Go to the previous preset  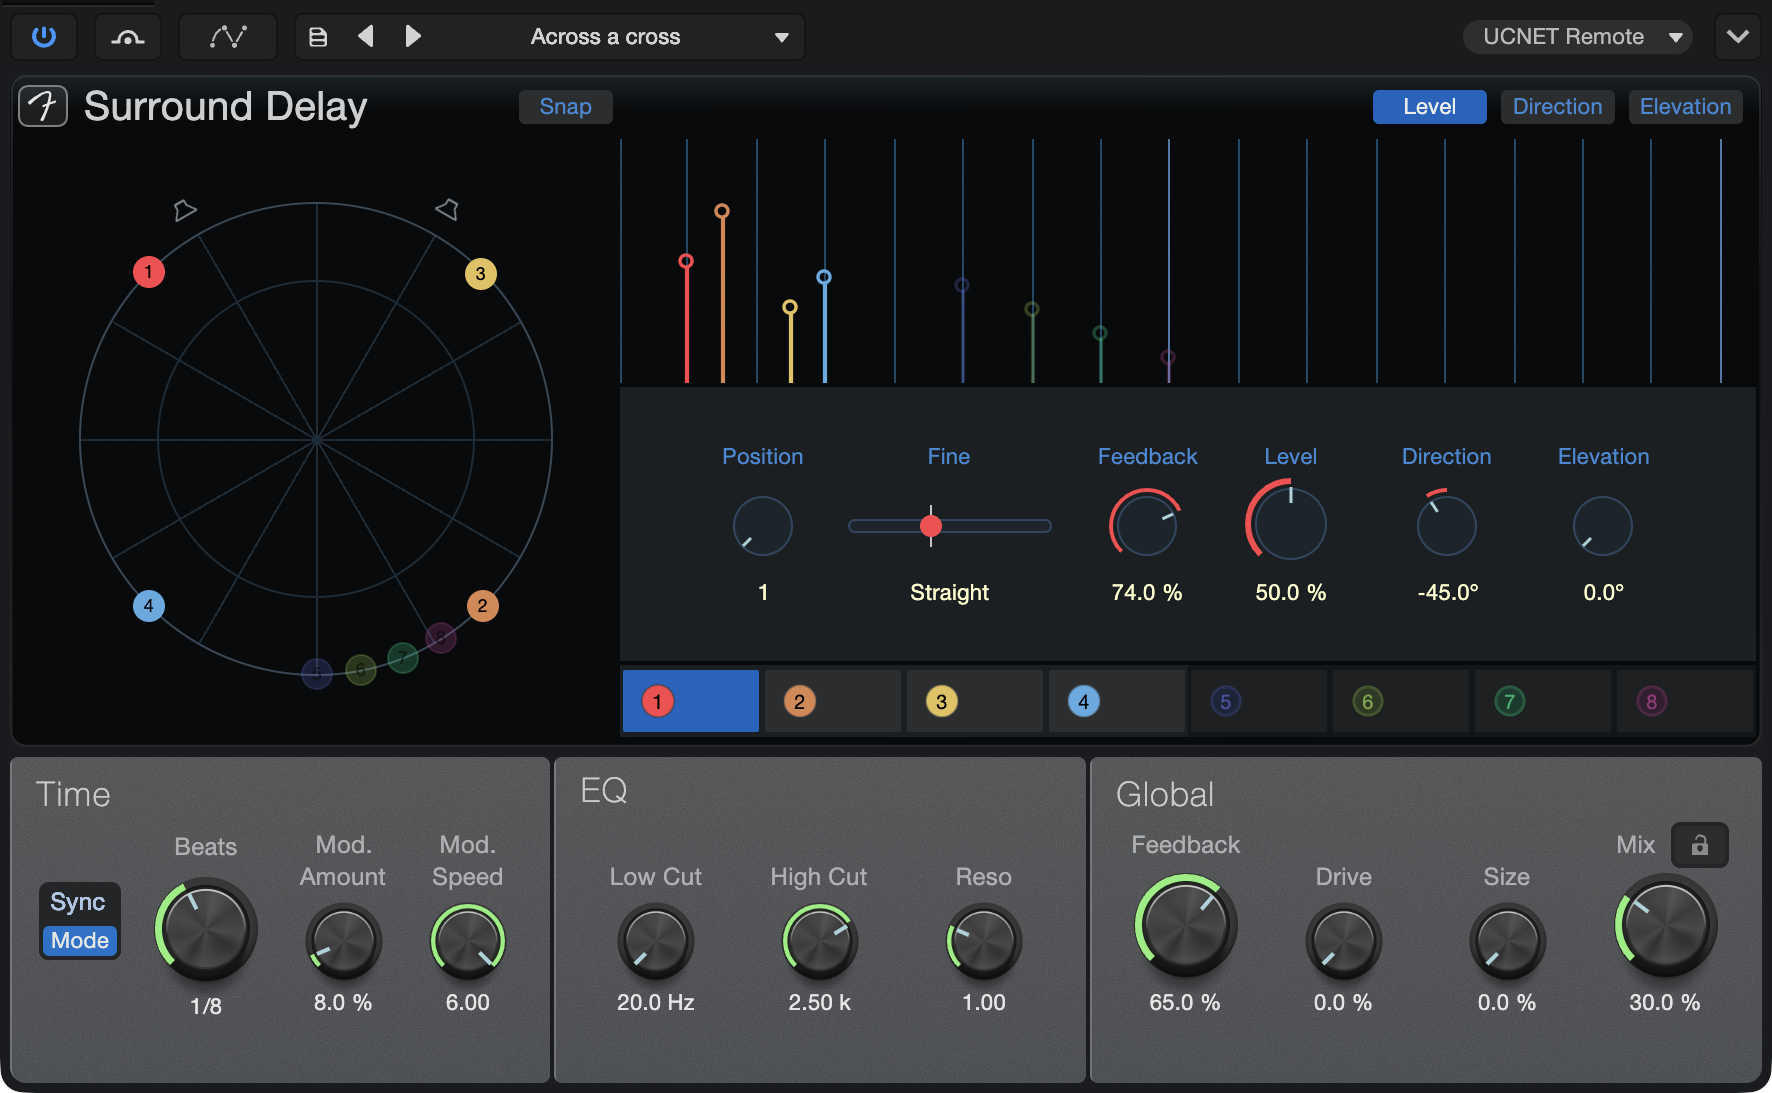pos(366,37)
